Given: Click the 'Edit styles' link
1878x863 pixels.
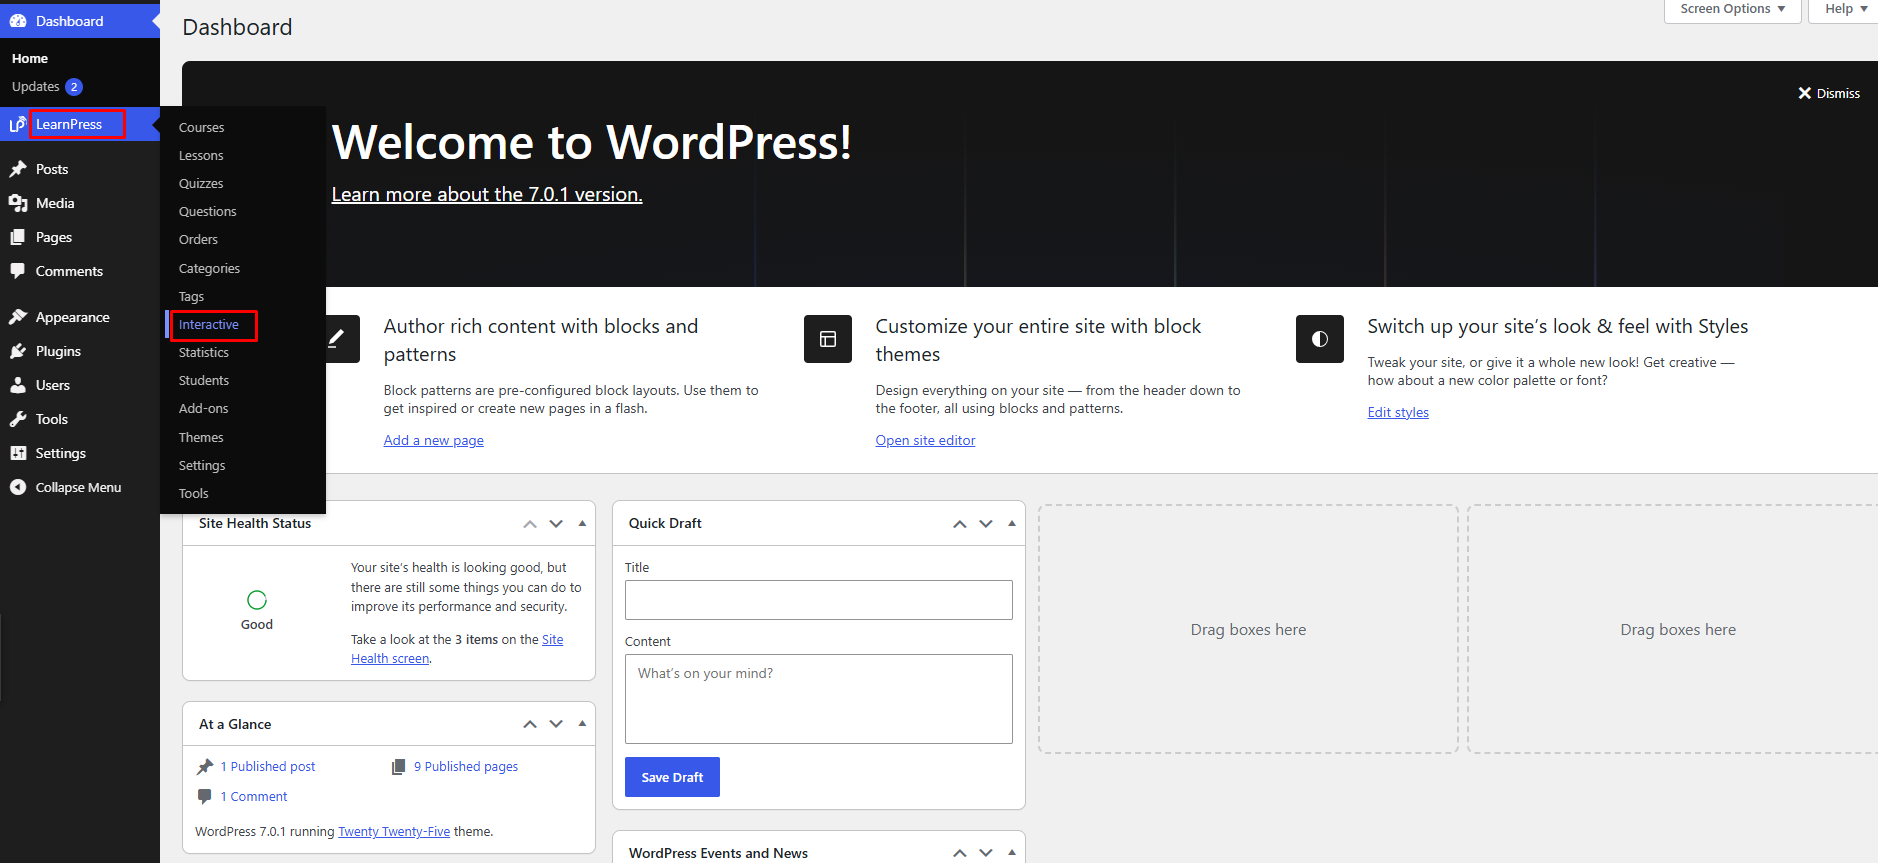Looking at the screenshot, I should point(1398,412).
